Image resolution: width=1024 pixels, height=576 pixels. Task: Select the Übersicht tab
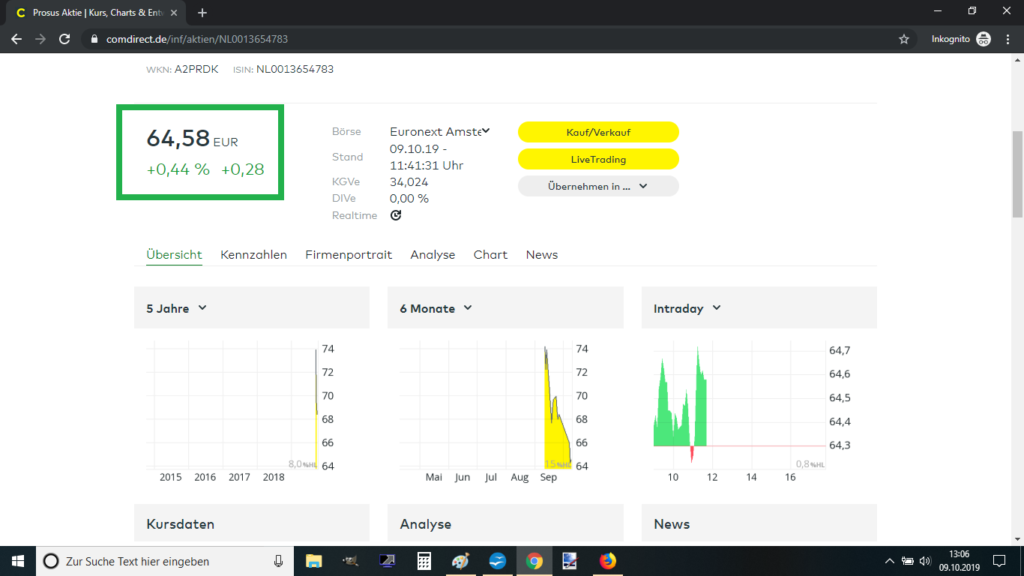(174, 255)
